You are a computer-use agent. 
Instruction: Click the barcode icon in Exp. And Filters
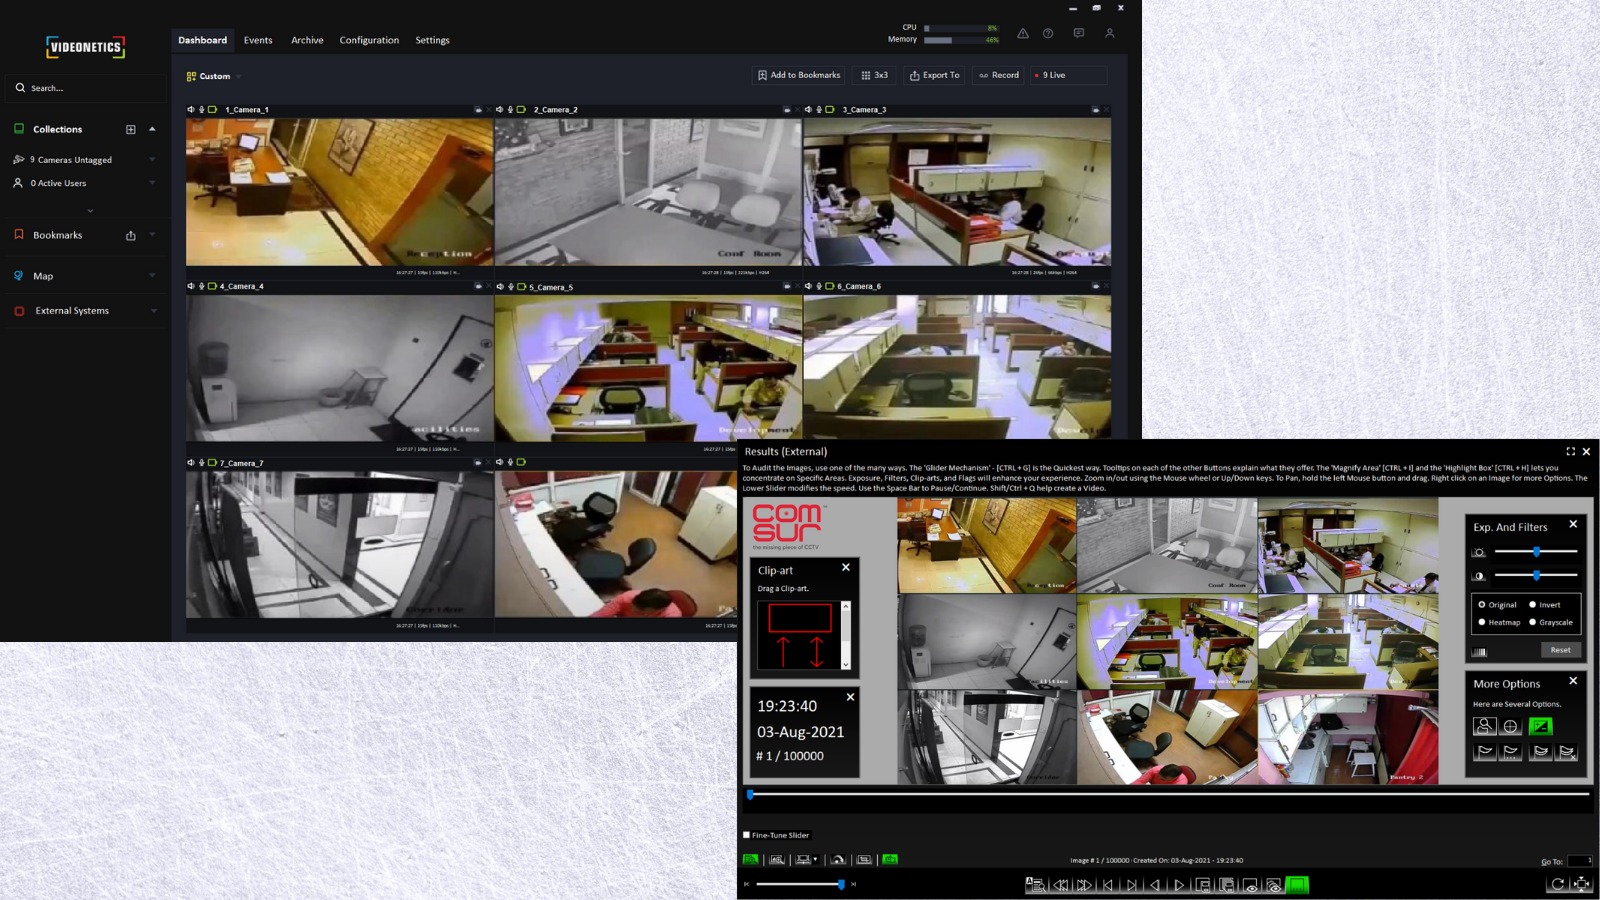pos(1480,651)
